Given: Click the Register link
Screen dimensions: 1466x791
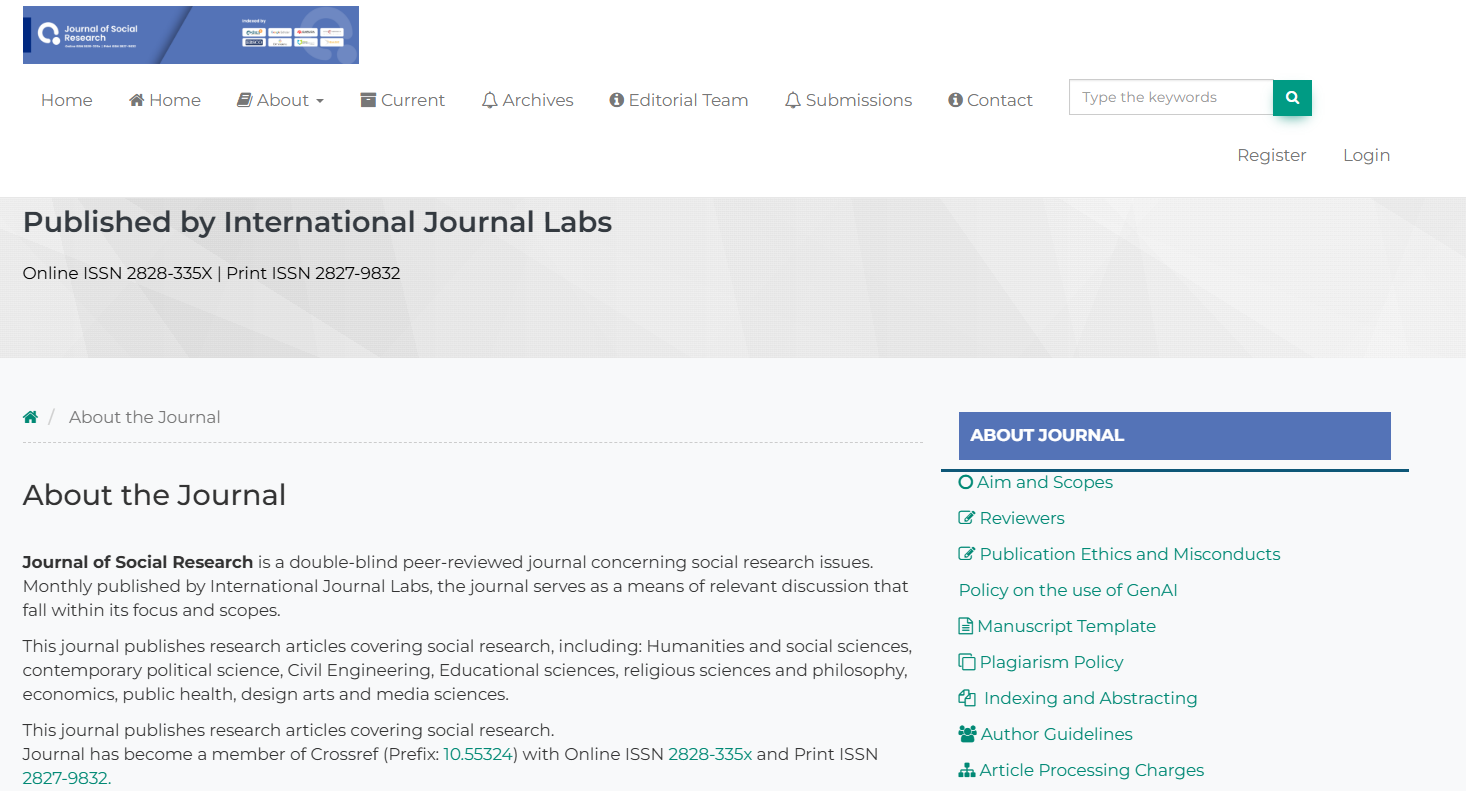Looking at the screenshot, I should (1271, 155).
